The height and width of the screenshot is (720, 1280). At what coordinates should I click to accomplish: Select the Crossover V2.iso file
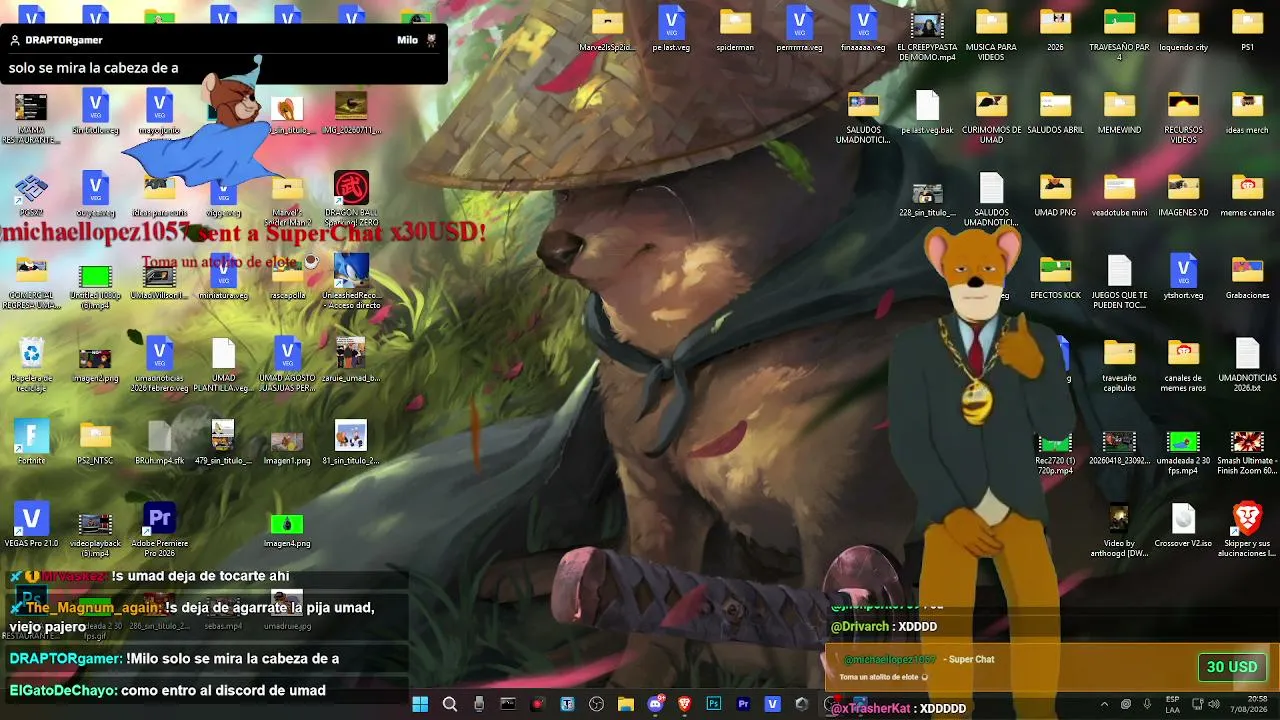[1183, 526]
